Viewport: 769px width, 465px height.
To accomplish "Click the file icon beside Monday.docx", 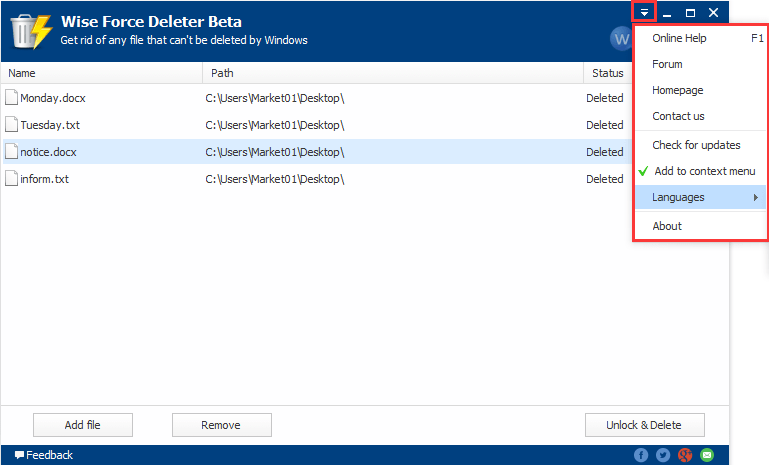I will point(12,98).
